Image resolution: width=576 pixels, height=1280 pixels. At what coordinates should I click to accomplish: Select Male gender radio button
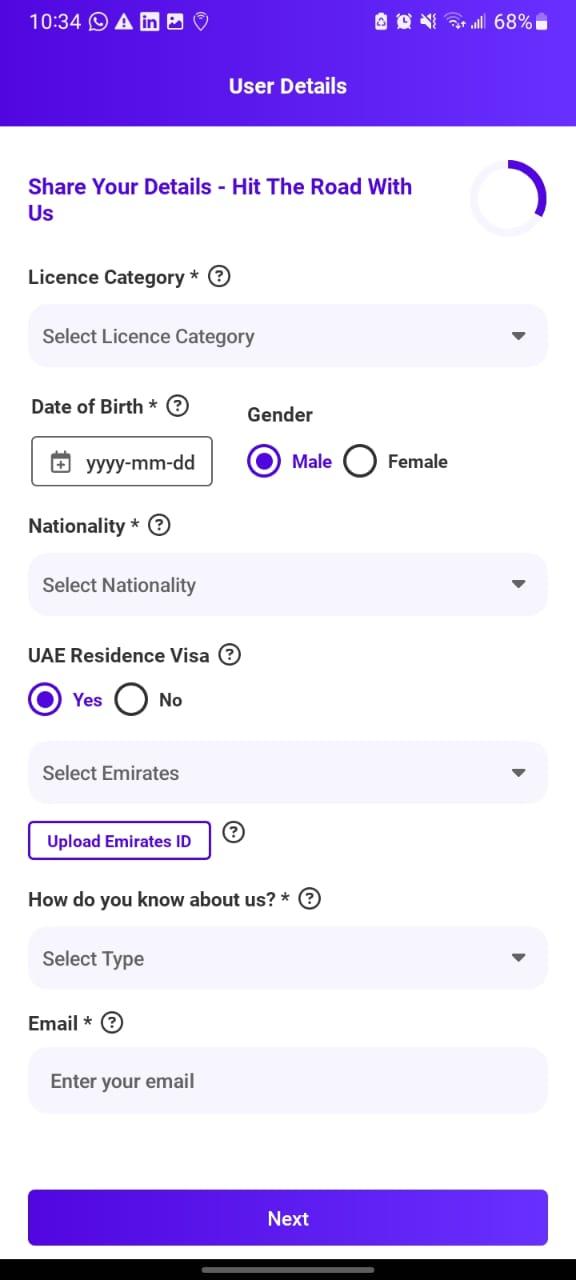tap(264, 461)
